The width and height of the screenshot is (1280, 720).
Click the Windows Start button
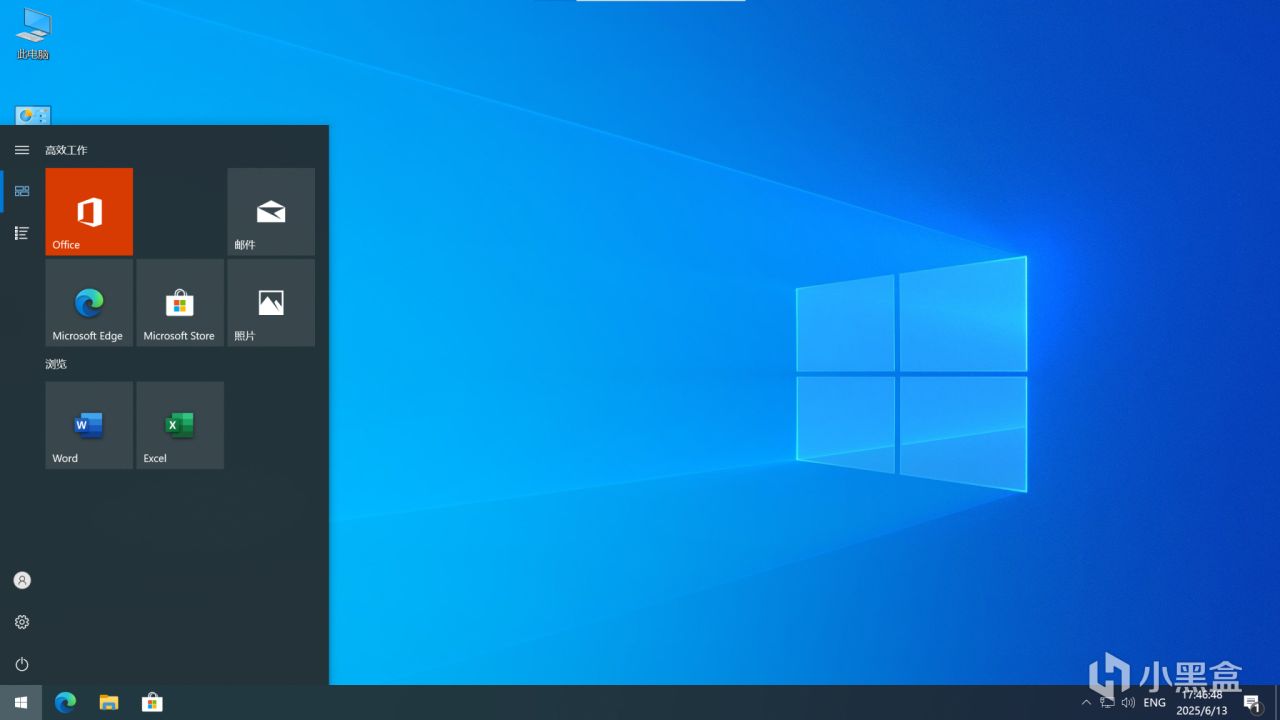tap(21, 703)
